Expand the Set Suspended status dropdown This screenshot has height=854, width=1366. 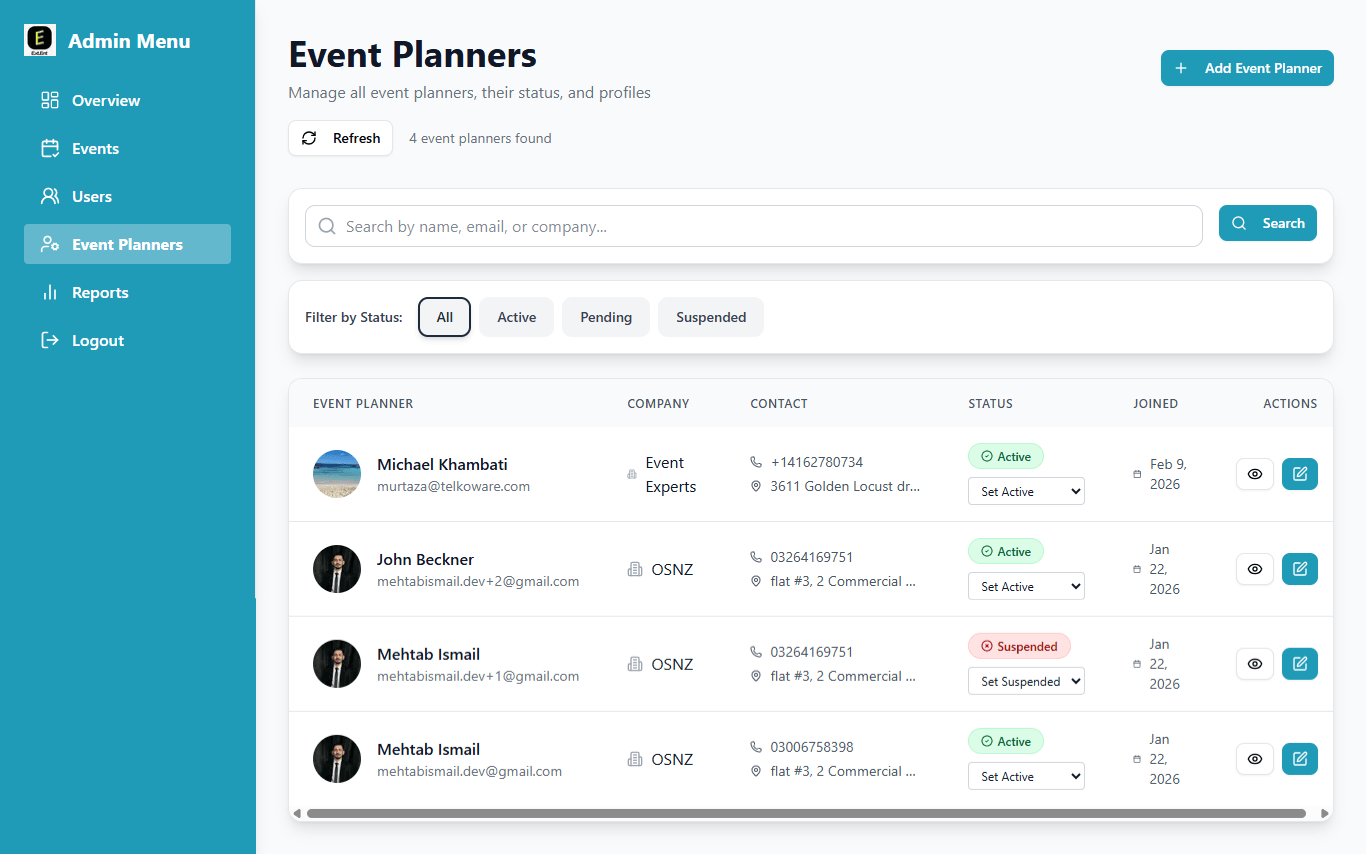pyautogui.click(x=1026, y=681)
